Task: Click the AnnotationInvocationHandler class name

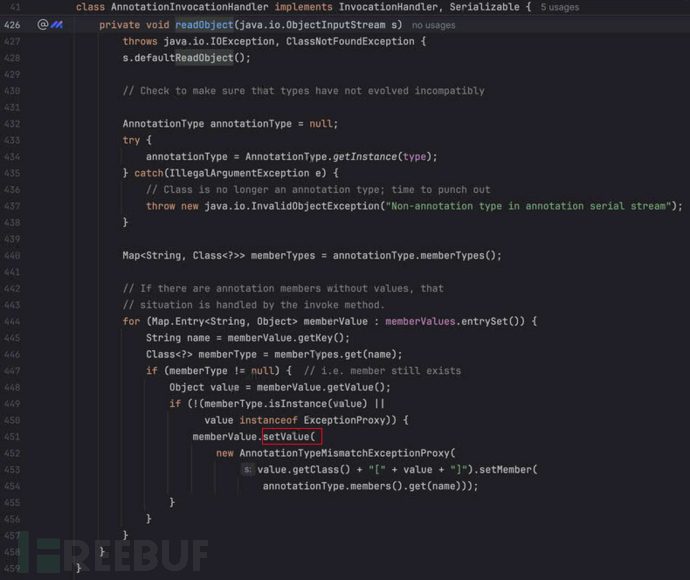Action: [190, 7]
